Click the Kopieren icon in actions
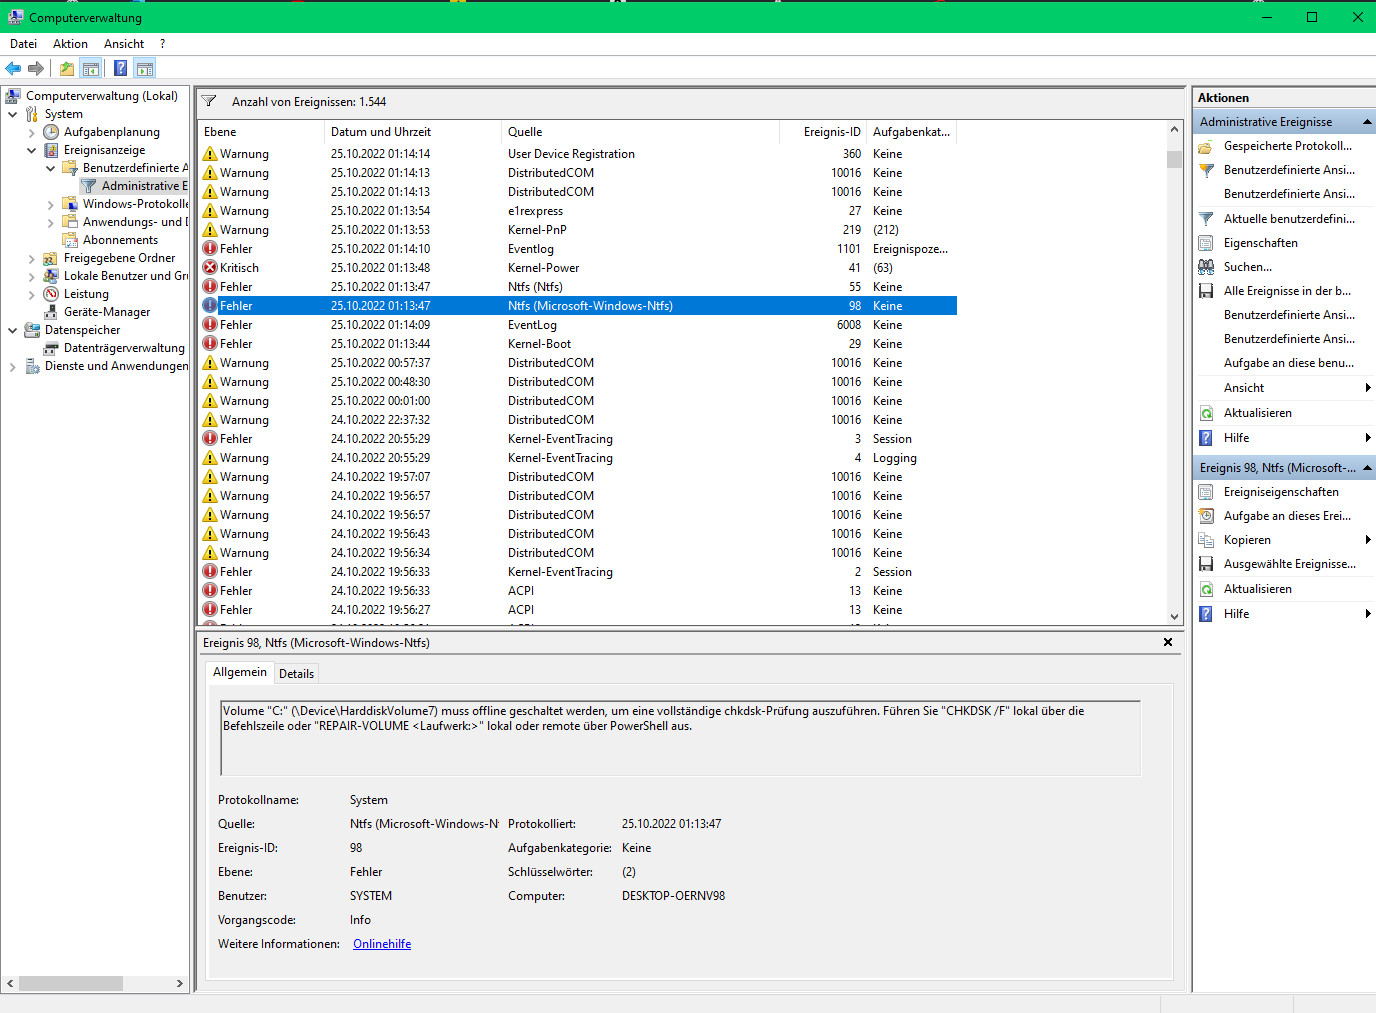Image resolution: width=1376 pixels, height=1013 pixels. [1206, 540]
